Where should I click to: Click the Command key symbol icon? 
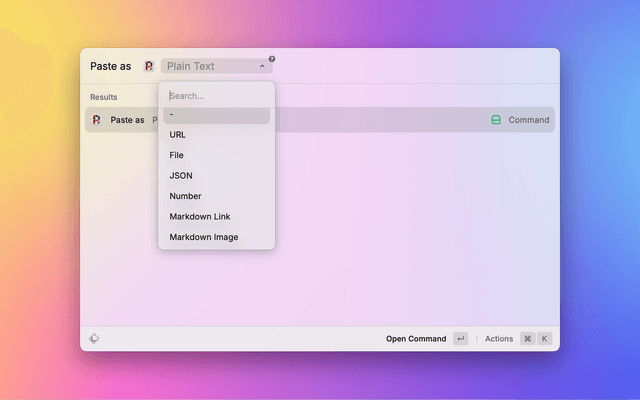527,339
